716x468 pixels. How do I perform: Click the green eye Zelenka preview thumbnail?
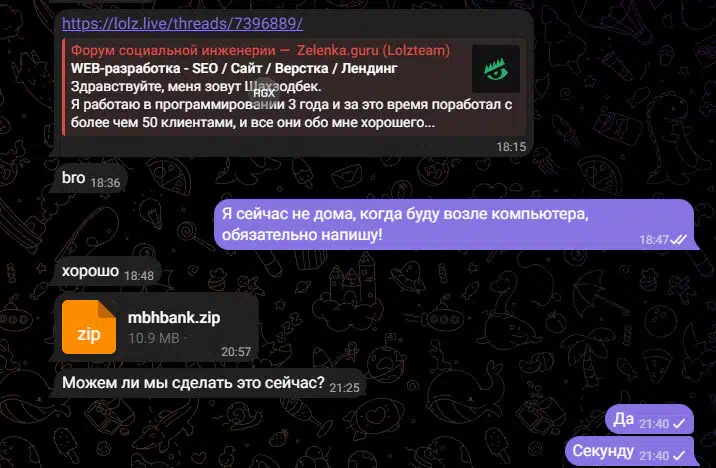click(495, 69)
